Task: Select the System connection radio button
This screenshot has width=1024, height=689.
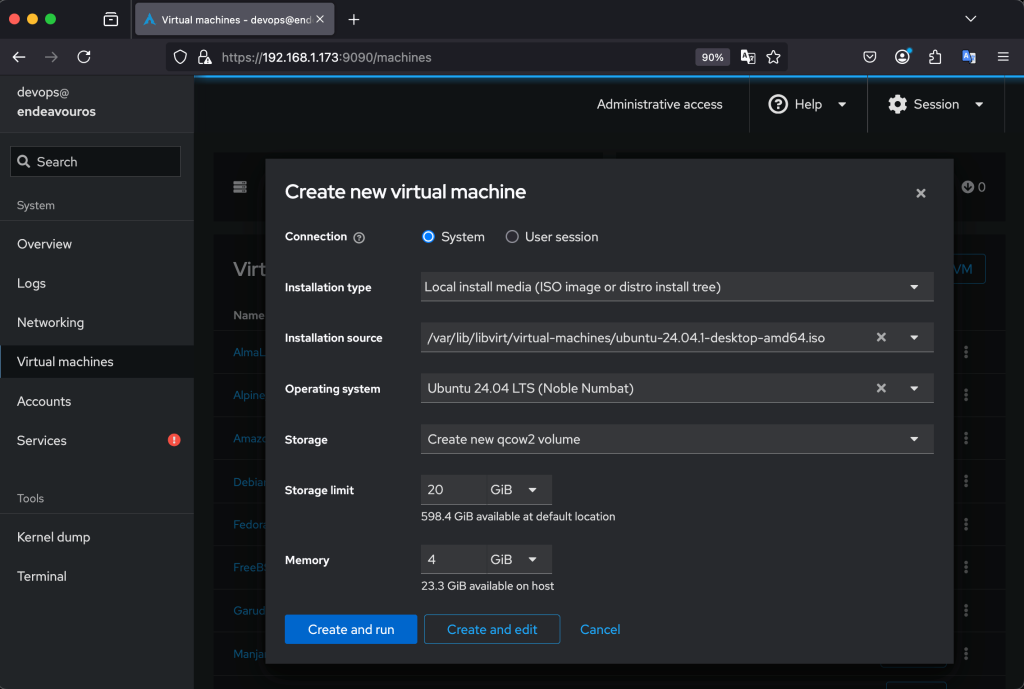Action: click(429, 237)
